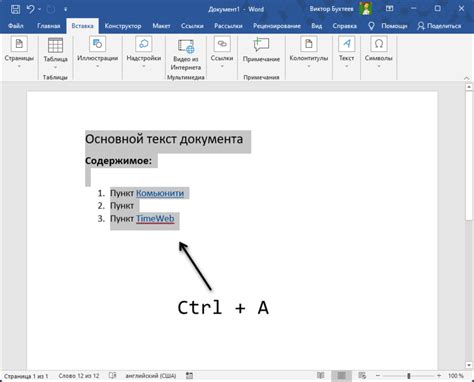This screenshot has height=382, width=474.
Task: Collapse the ribbon with the chevron
Action: click(x=466, y=78)
